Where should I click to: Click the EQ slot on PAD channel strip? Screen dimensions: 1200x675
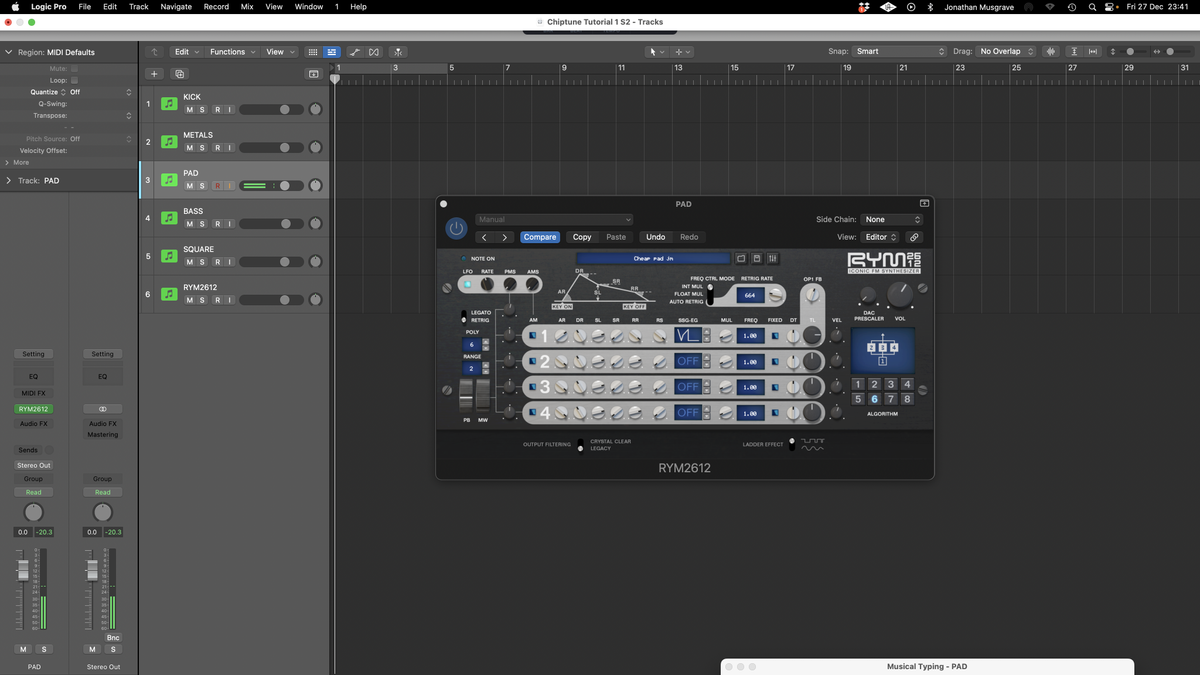pos(33,377)
